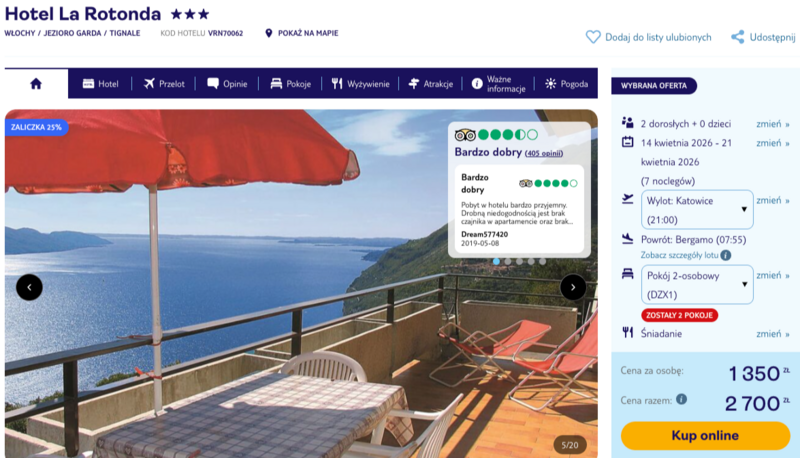Show previous photo with left arrow
The image size is (800, 458).
pyautogui.click(x=29, y=287)
